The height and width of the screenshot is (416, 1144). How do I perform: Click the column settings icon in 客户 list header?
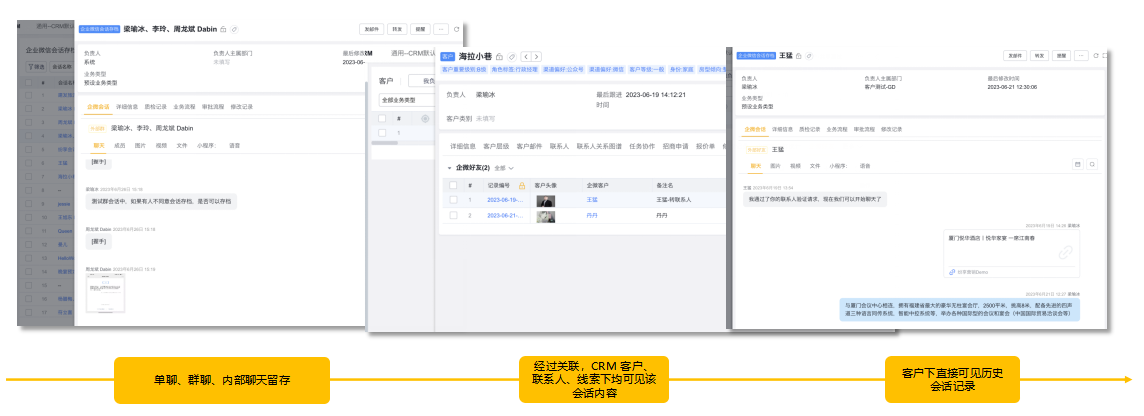point(425,118)
